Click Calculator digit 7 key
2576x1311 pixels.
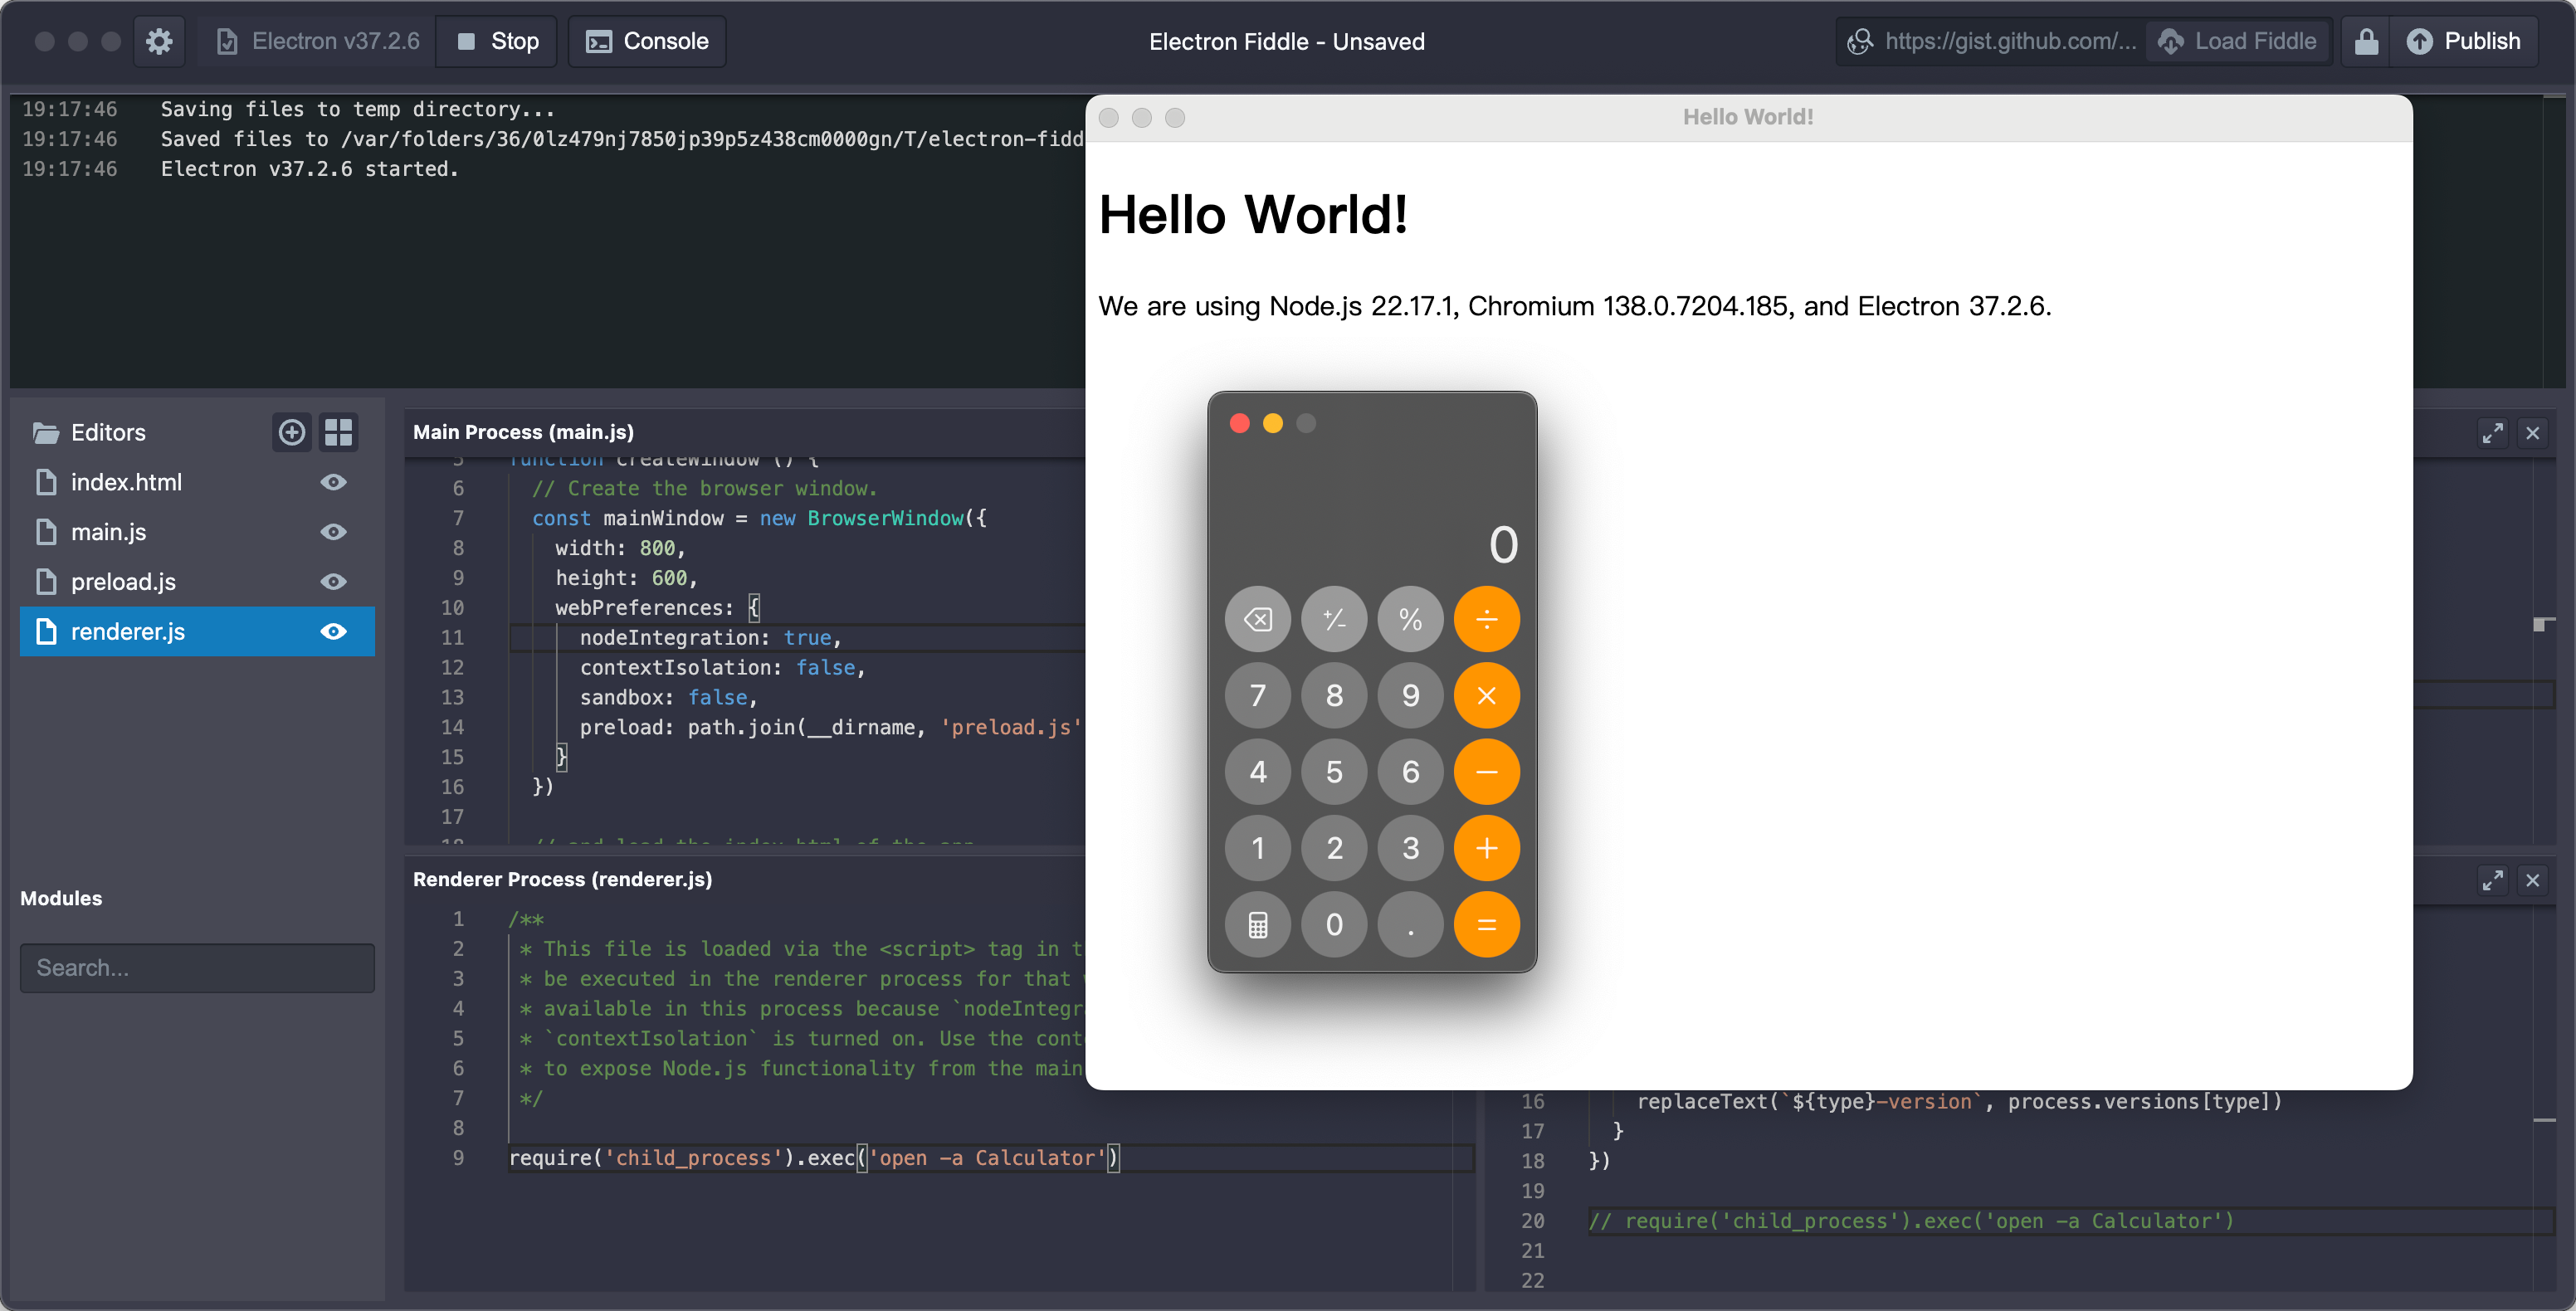coord(1258,695)
